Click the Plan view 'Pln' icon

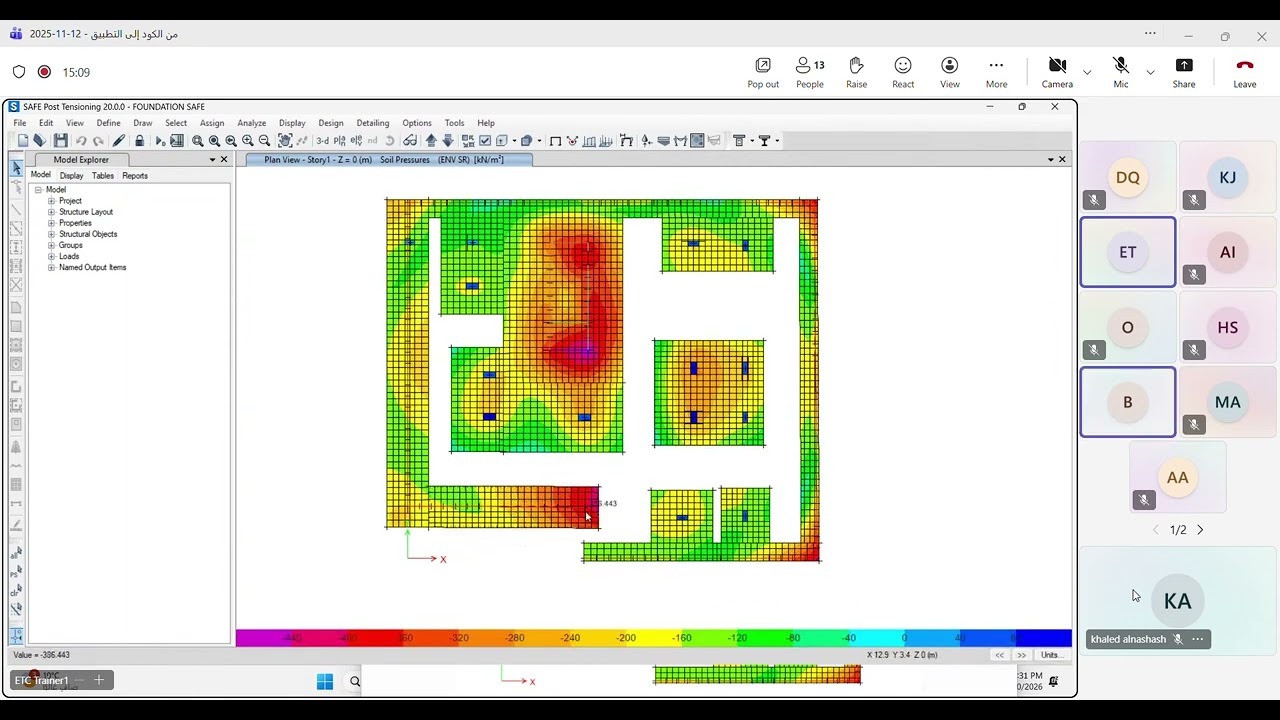(x=339, y=141)
